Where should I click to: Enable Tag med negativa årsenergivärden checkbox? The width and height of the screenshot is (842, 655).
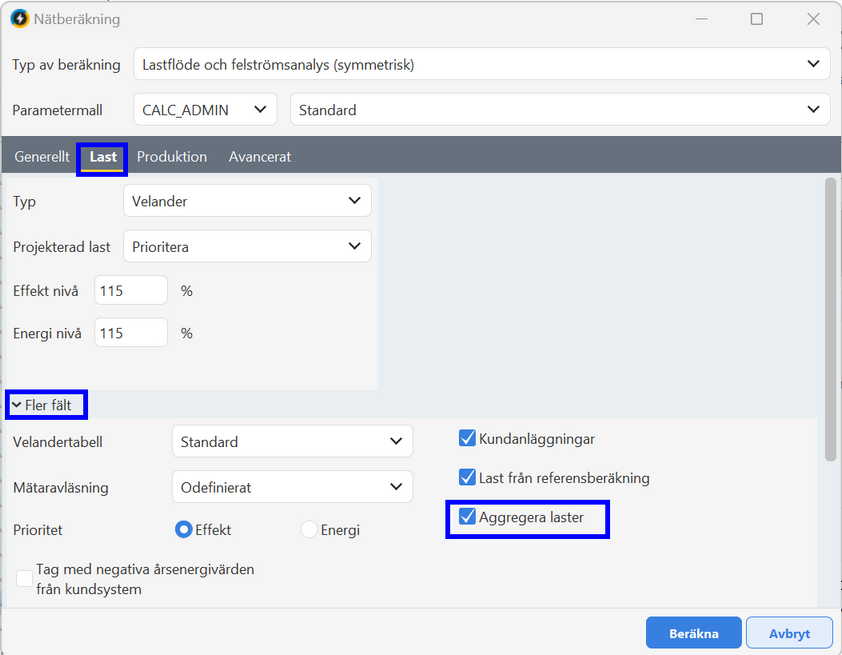pos(25,579)
